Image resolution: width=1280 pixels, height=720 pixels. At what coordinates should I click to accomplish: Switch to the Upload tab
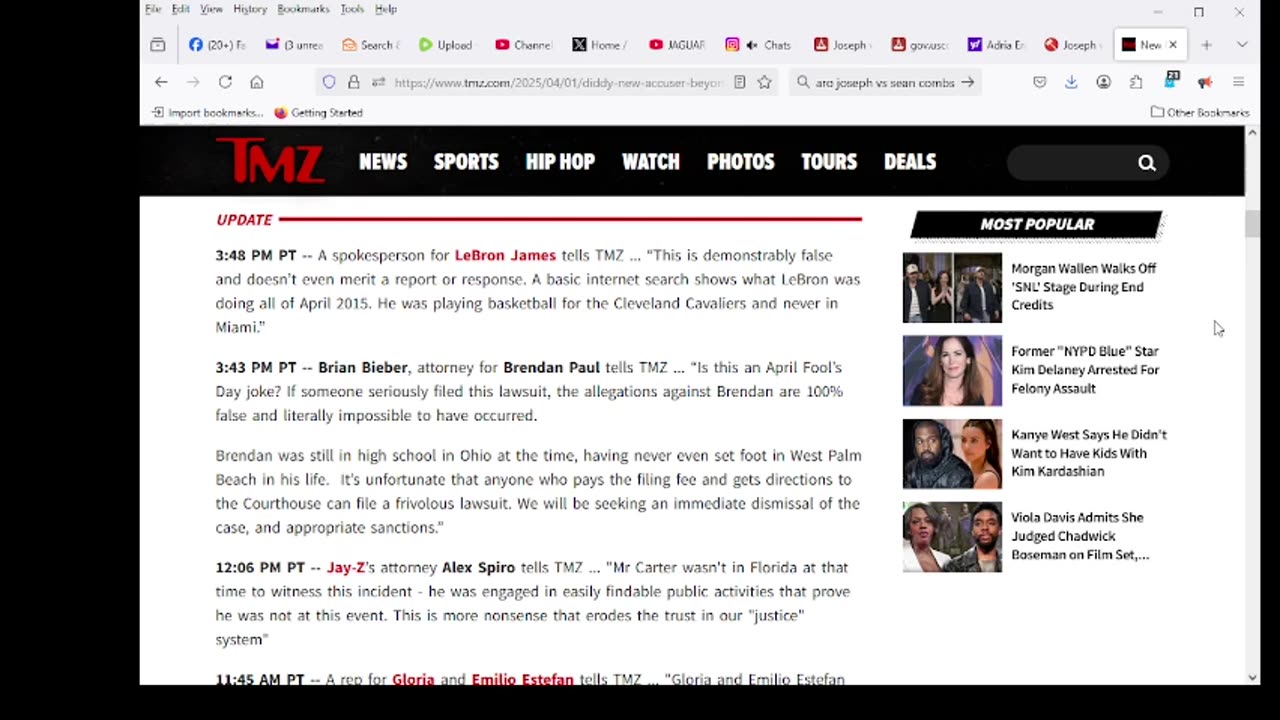[x=446, y=45]
